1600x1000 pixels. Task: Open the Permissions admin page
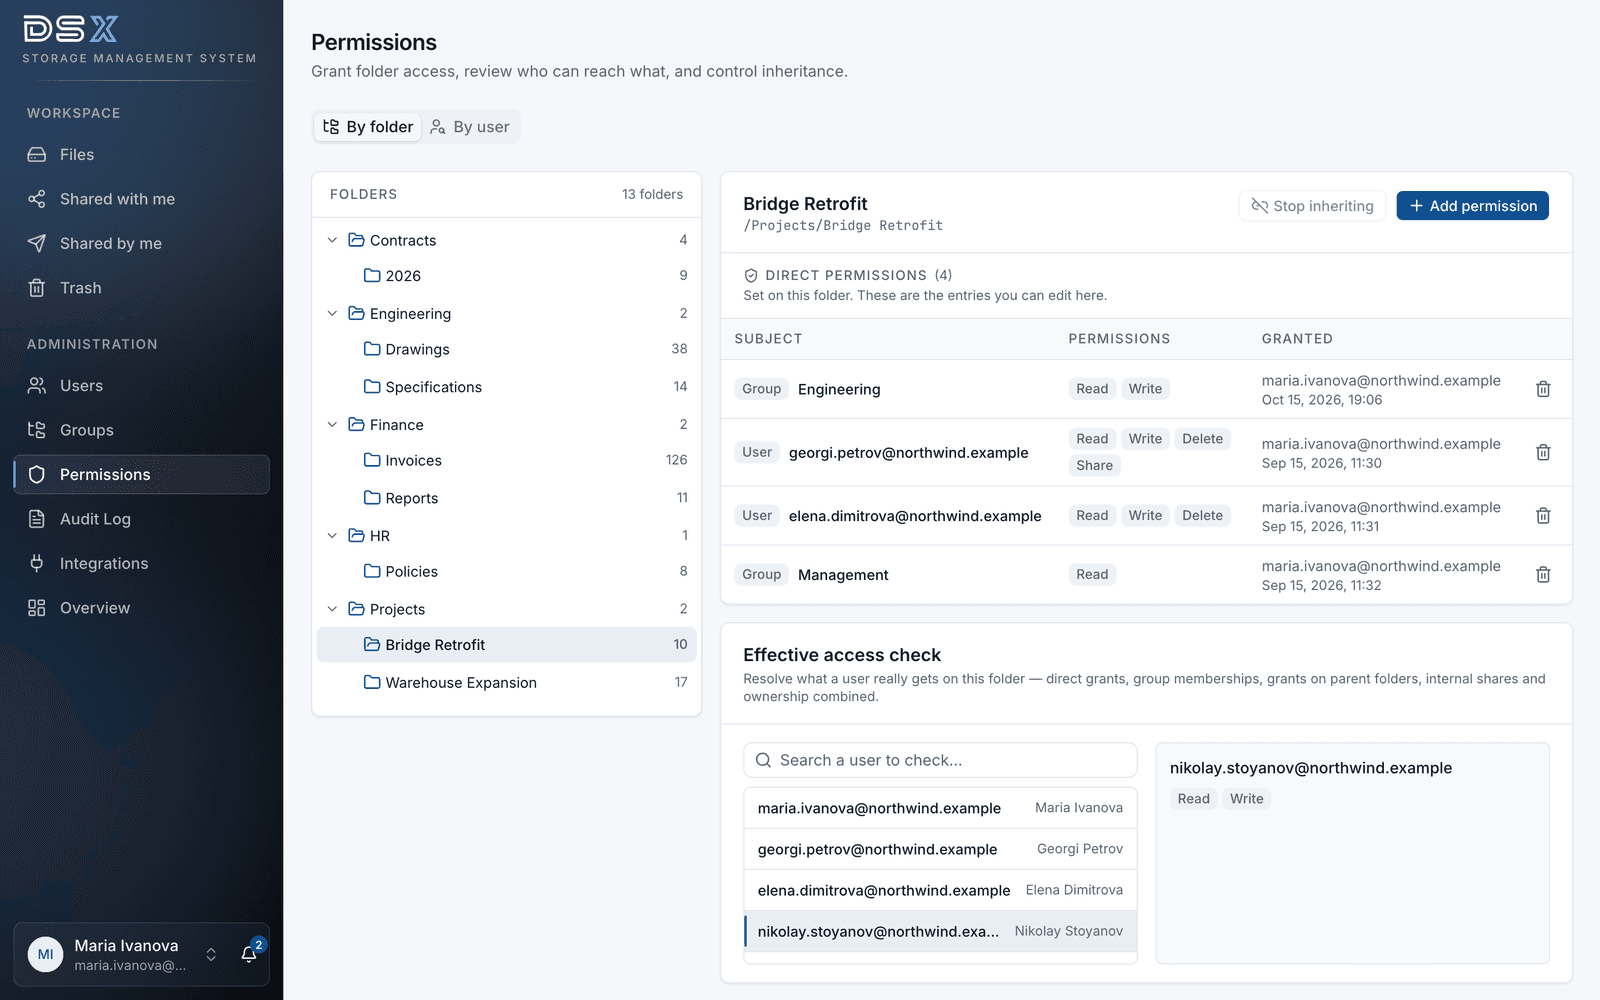point(142,474)
